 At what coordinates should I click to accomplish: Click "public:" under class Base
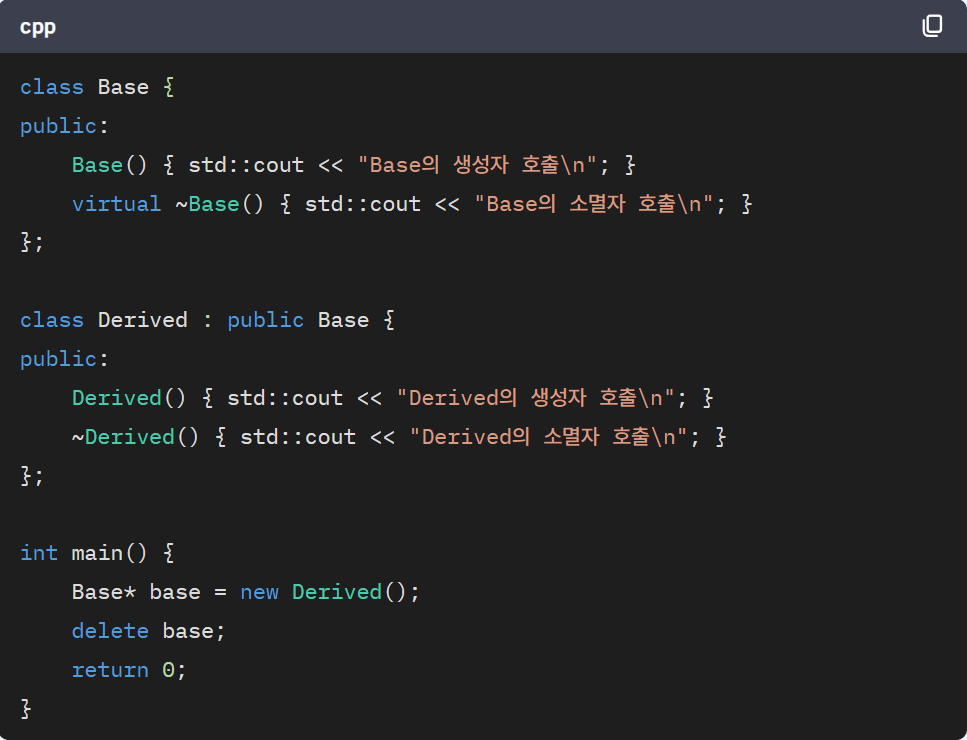coord(64,126)
